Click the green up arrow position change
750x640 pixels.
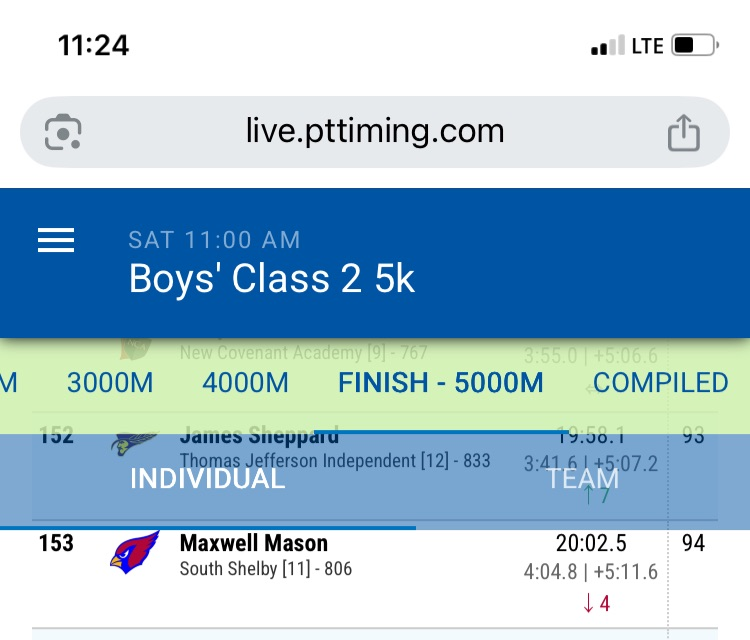pos(596,495)
